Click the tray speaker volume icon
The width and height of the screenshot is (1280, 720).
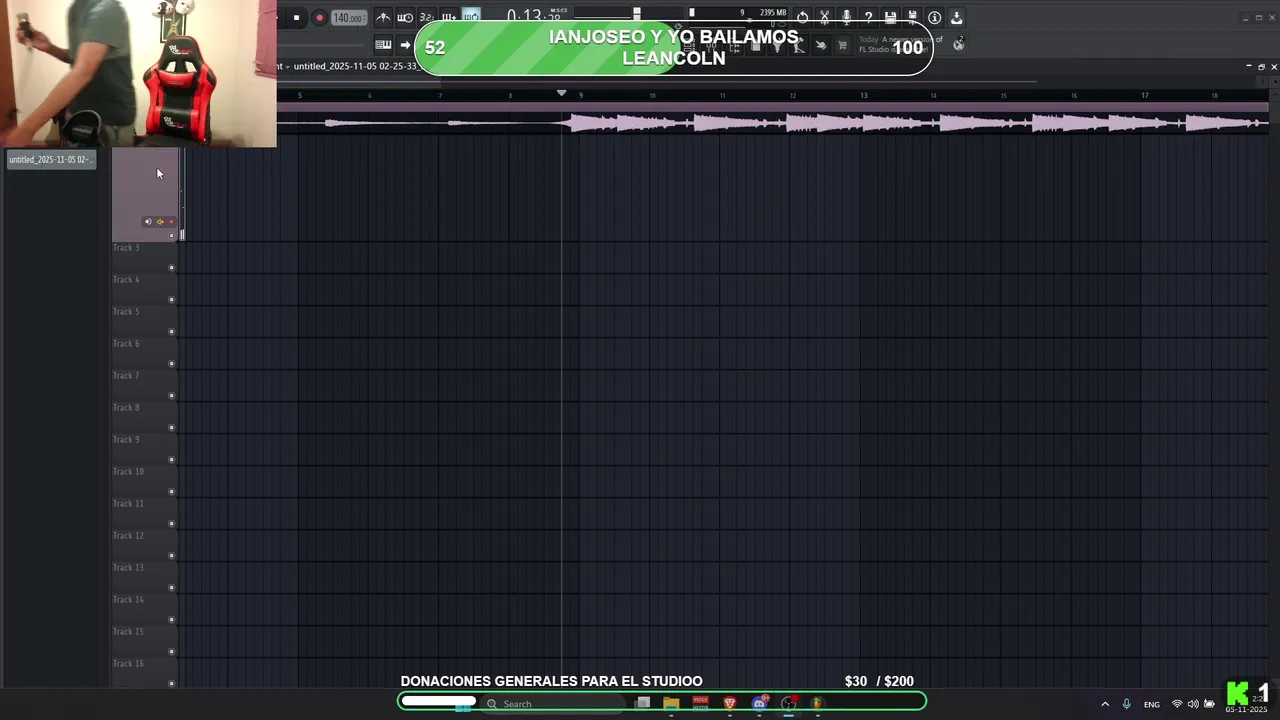[1193, 704]
